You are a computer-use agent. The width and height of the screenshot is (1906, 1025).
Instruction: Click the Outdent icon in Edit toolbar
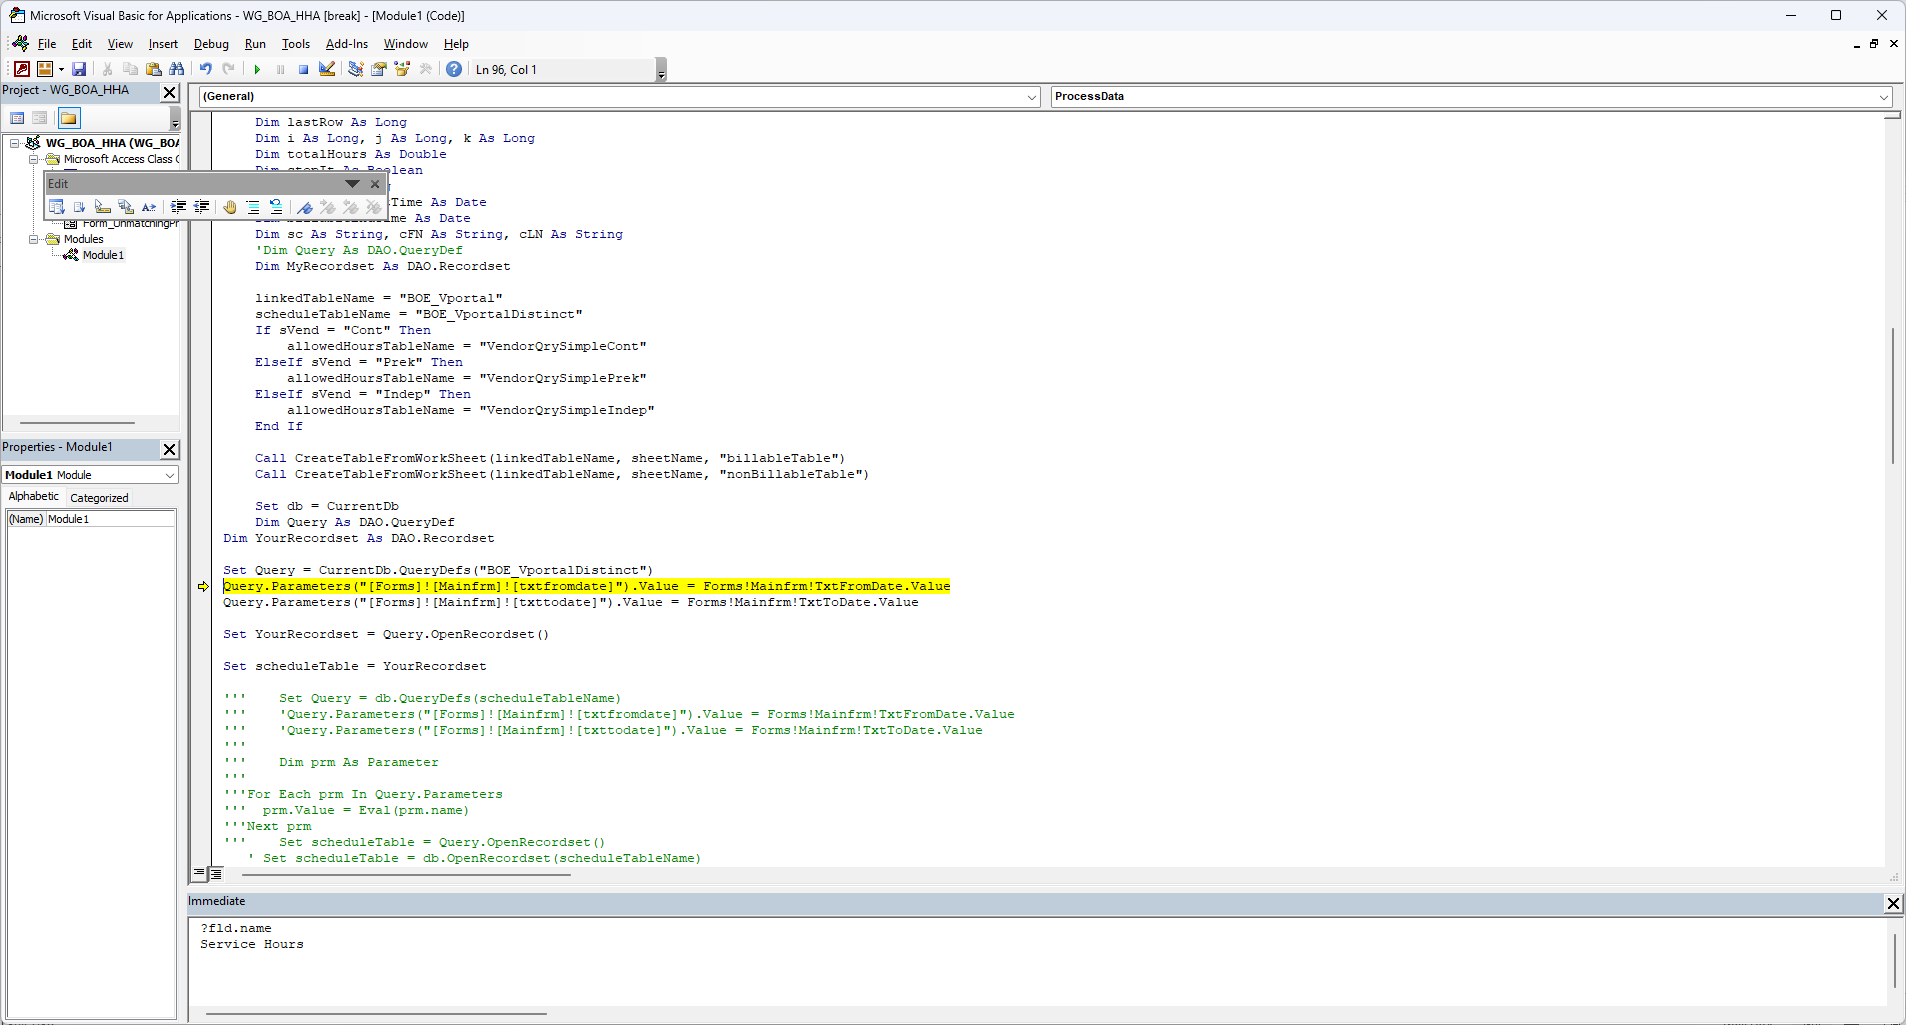pyautogui.click(x=202, y=207)
